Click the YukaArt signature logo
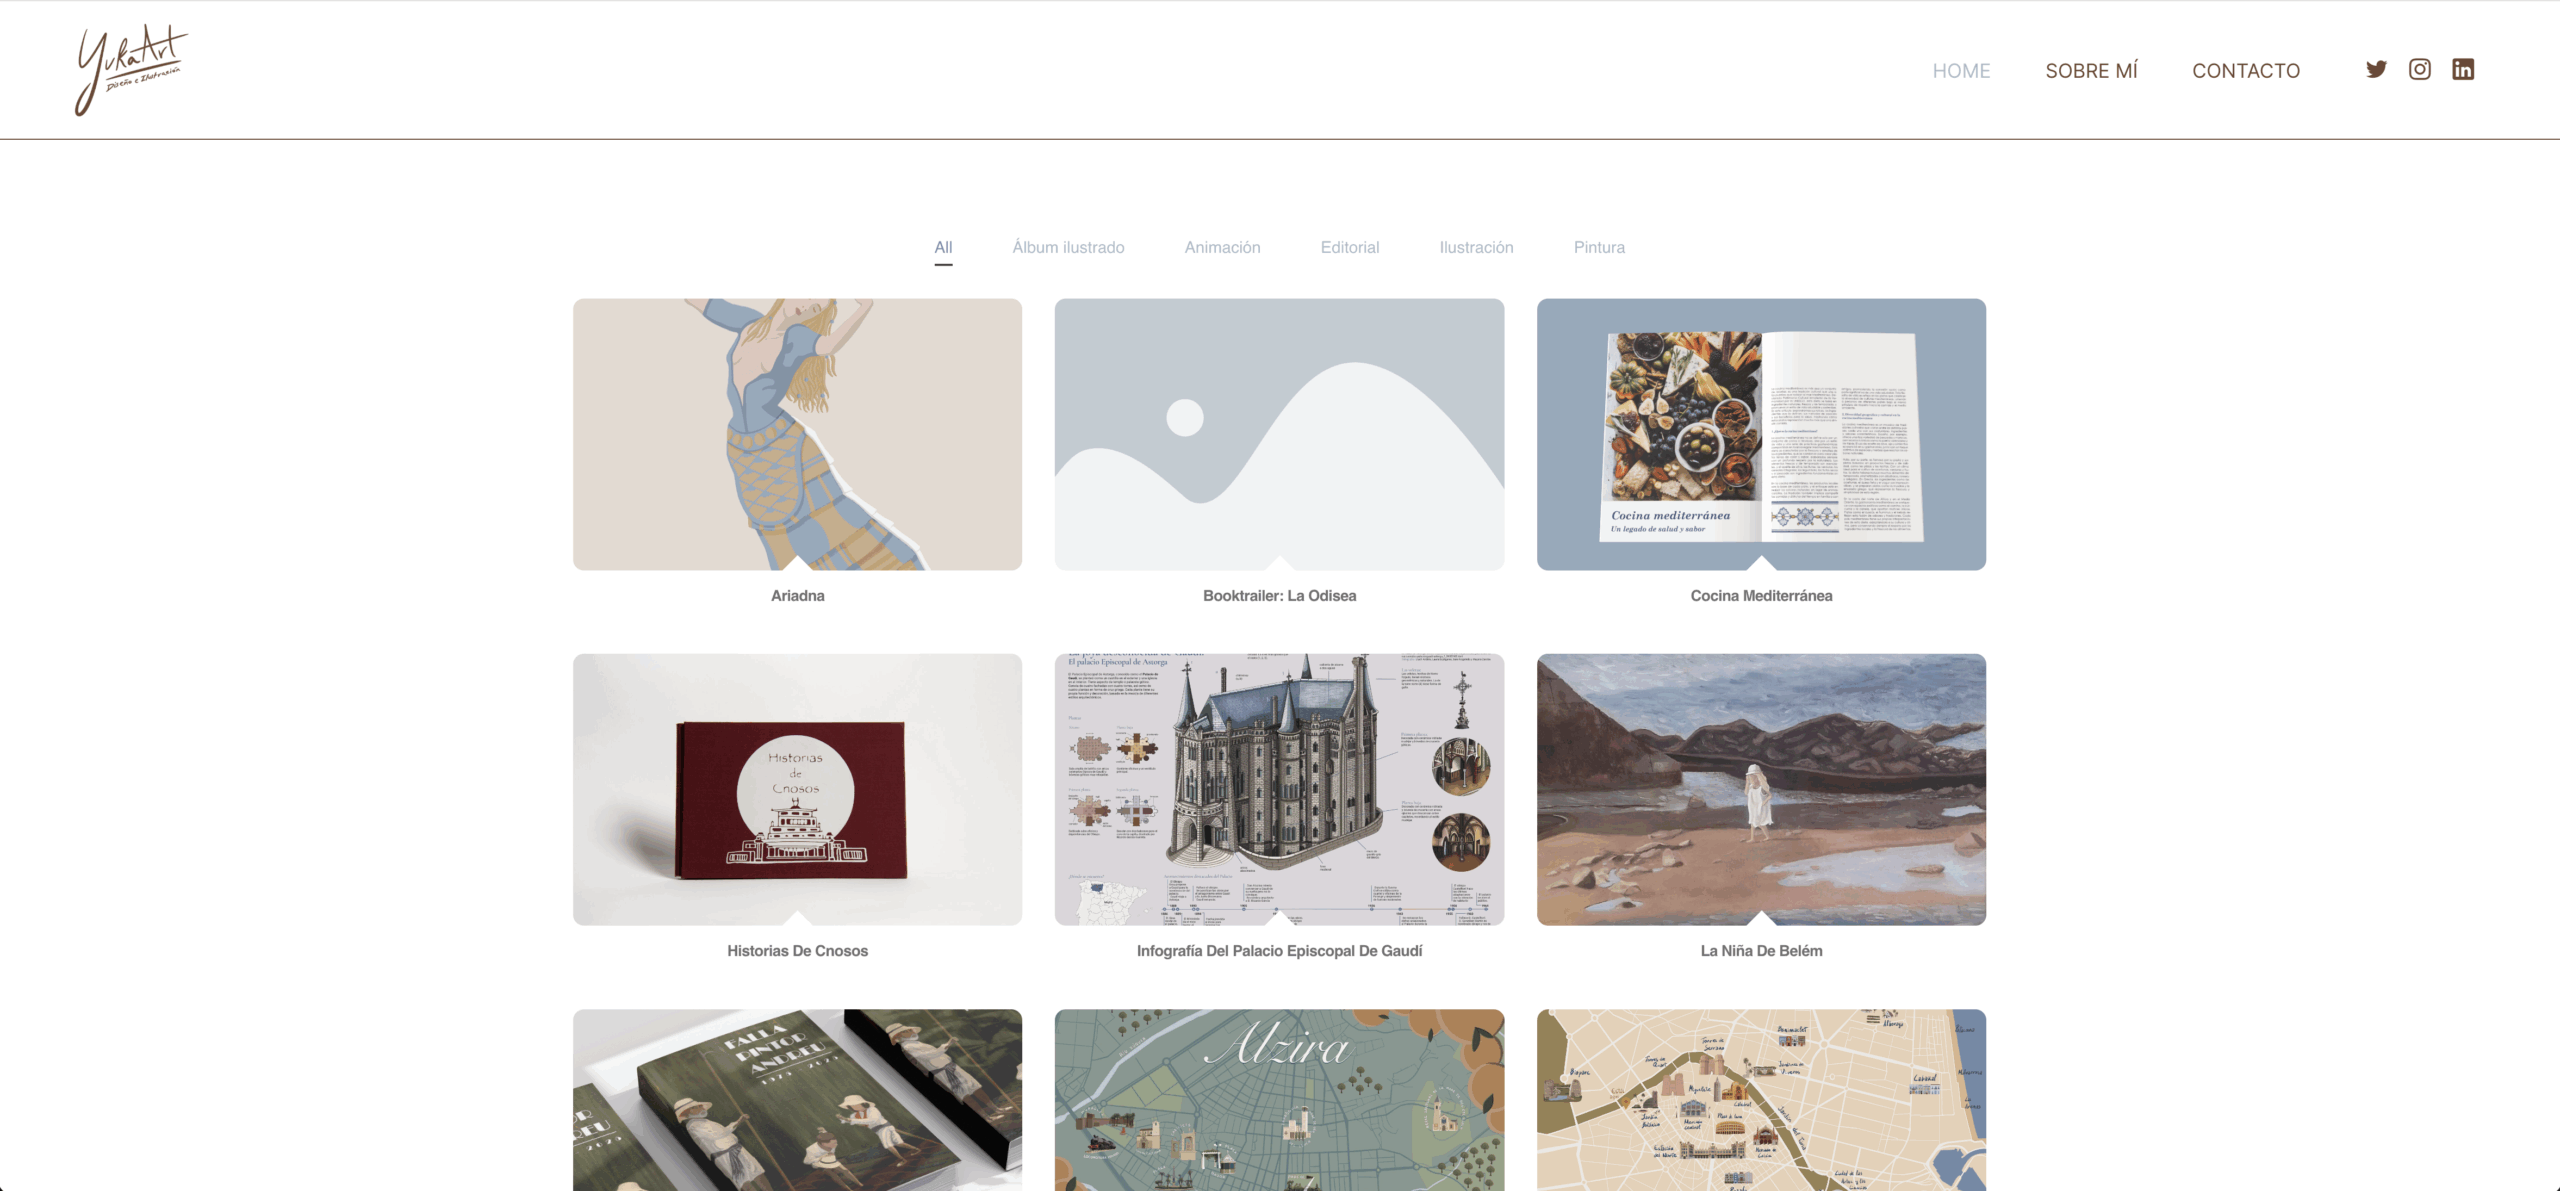 point(131,69)
